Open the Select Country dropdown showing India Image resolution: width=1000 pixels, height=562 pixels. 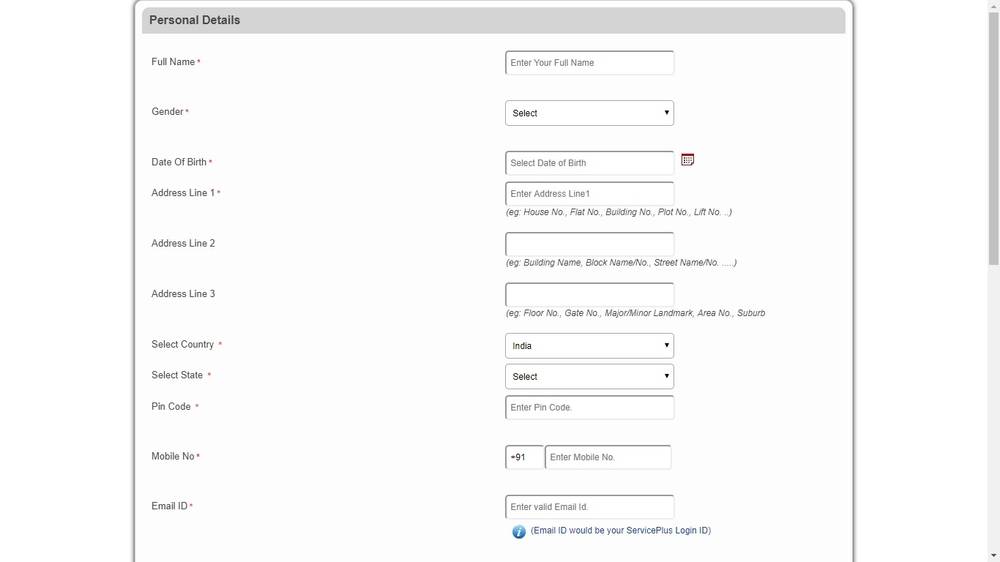(x=589, y=346)
